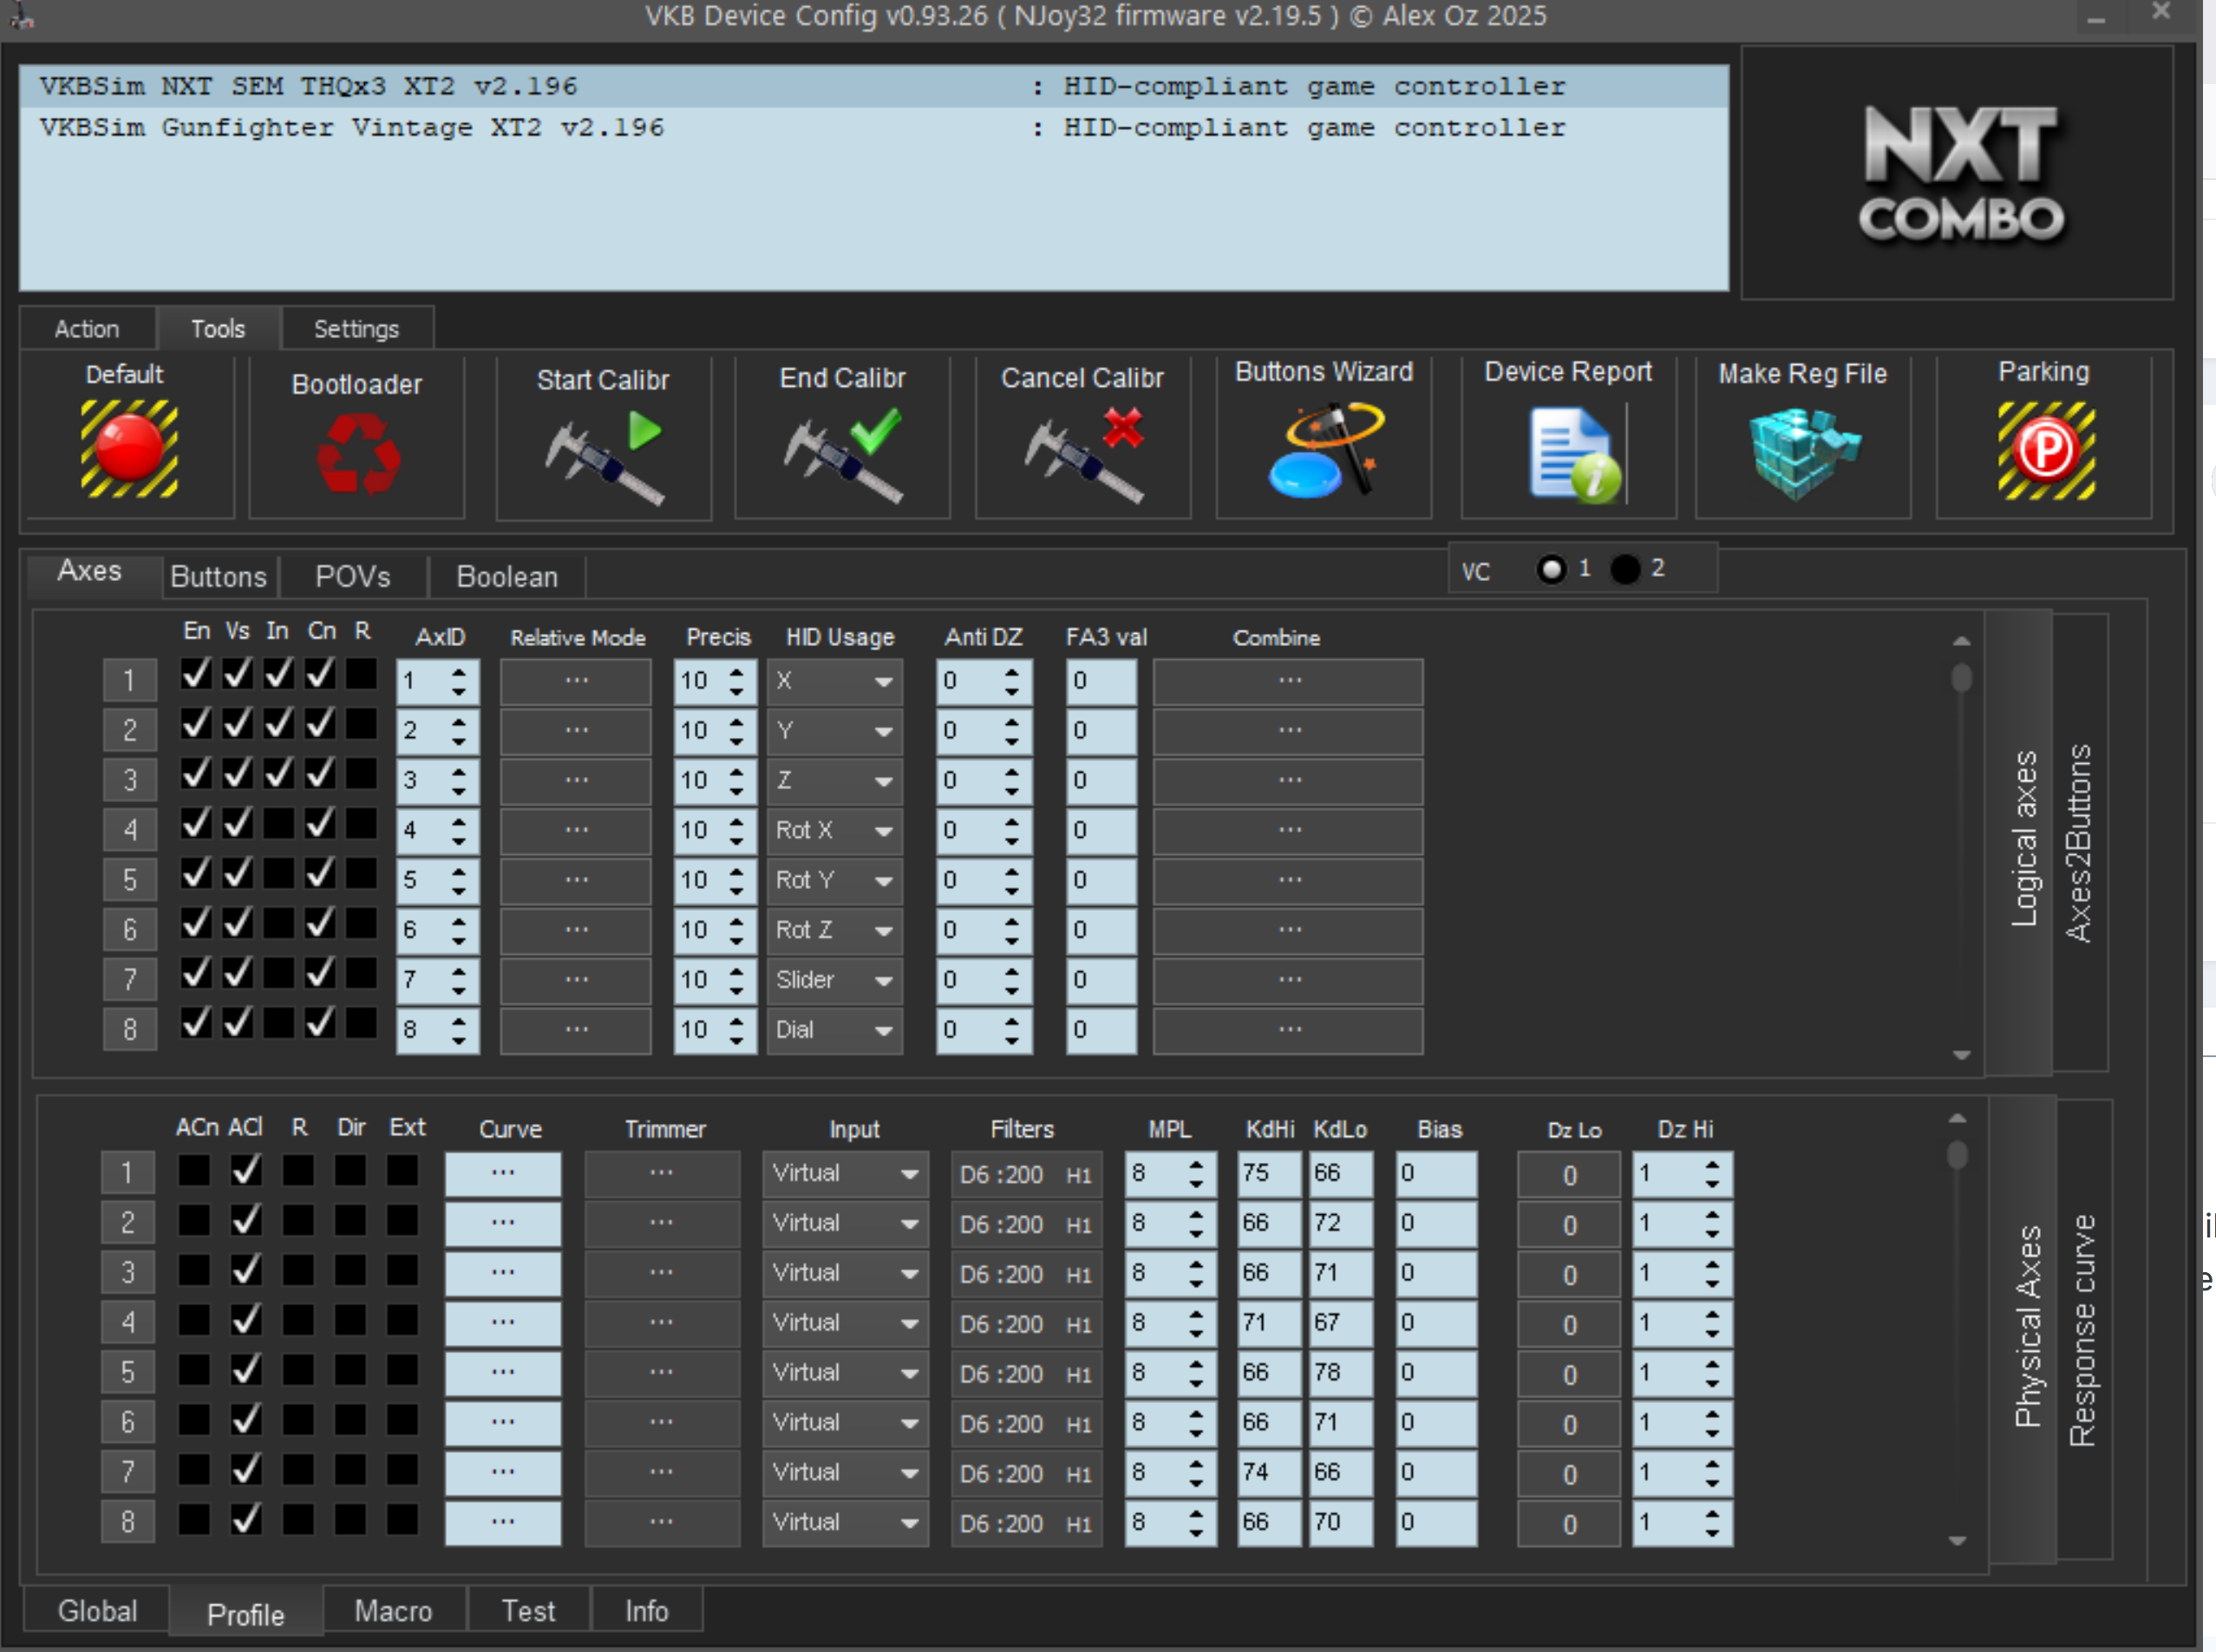The image size is (2216, 1652).
Task: Select VC radio option 2
Action: 1626,569
